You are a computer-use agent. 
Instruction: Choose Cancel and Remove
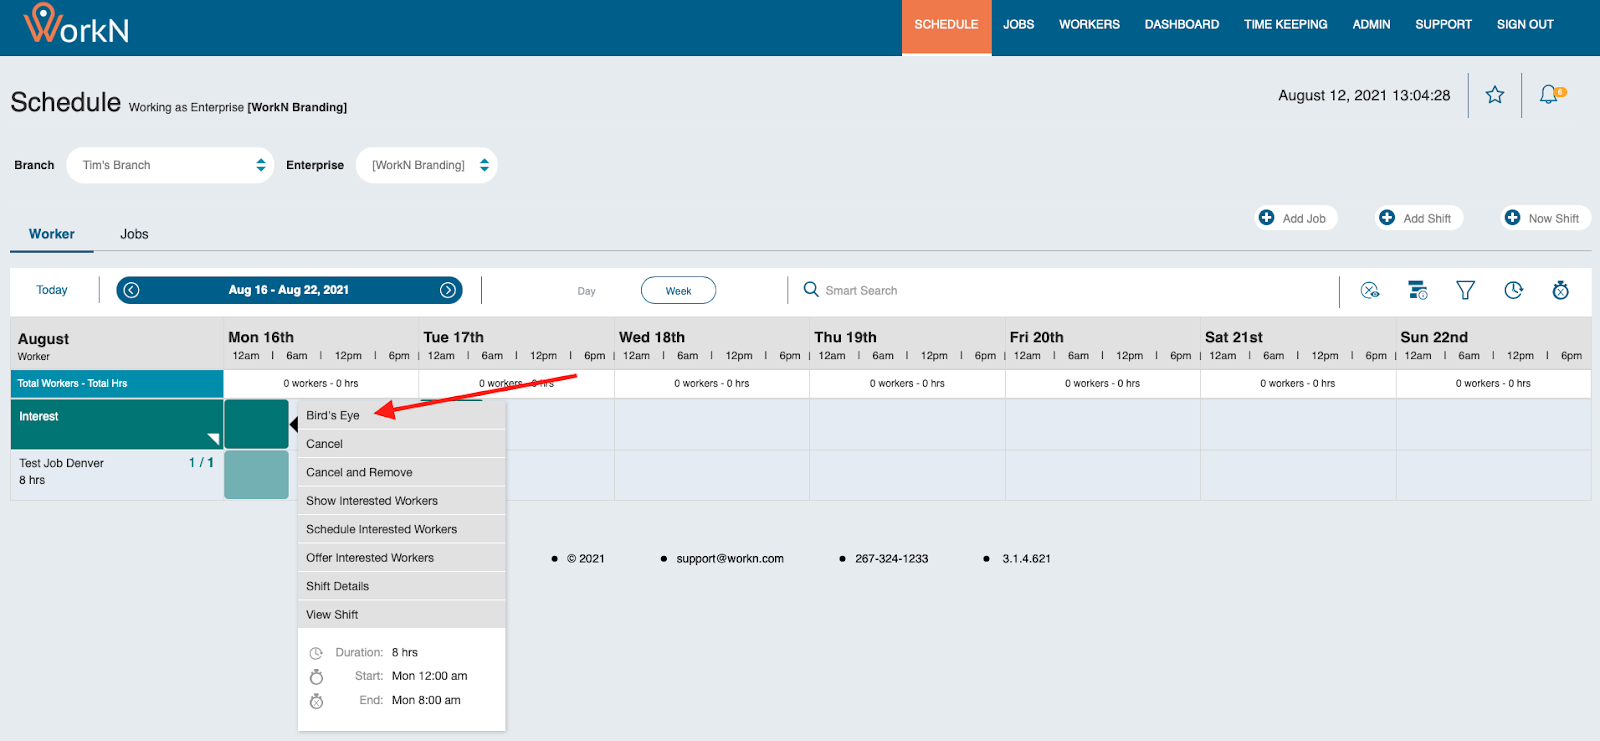coord(402,472)
